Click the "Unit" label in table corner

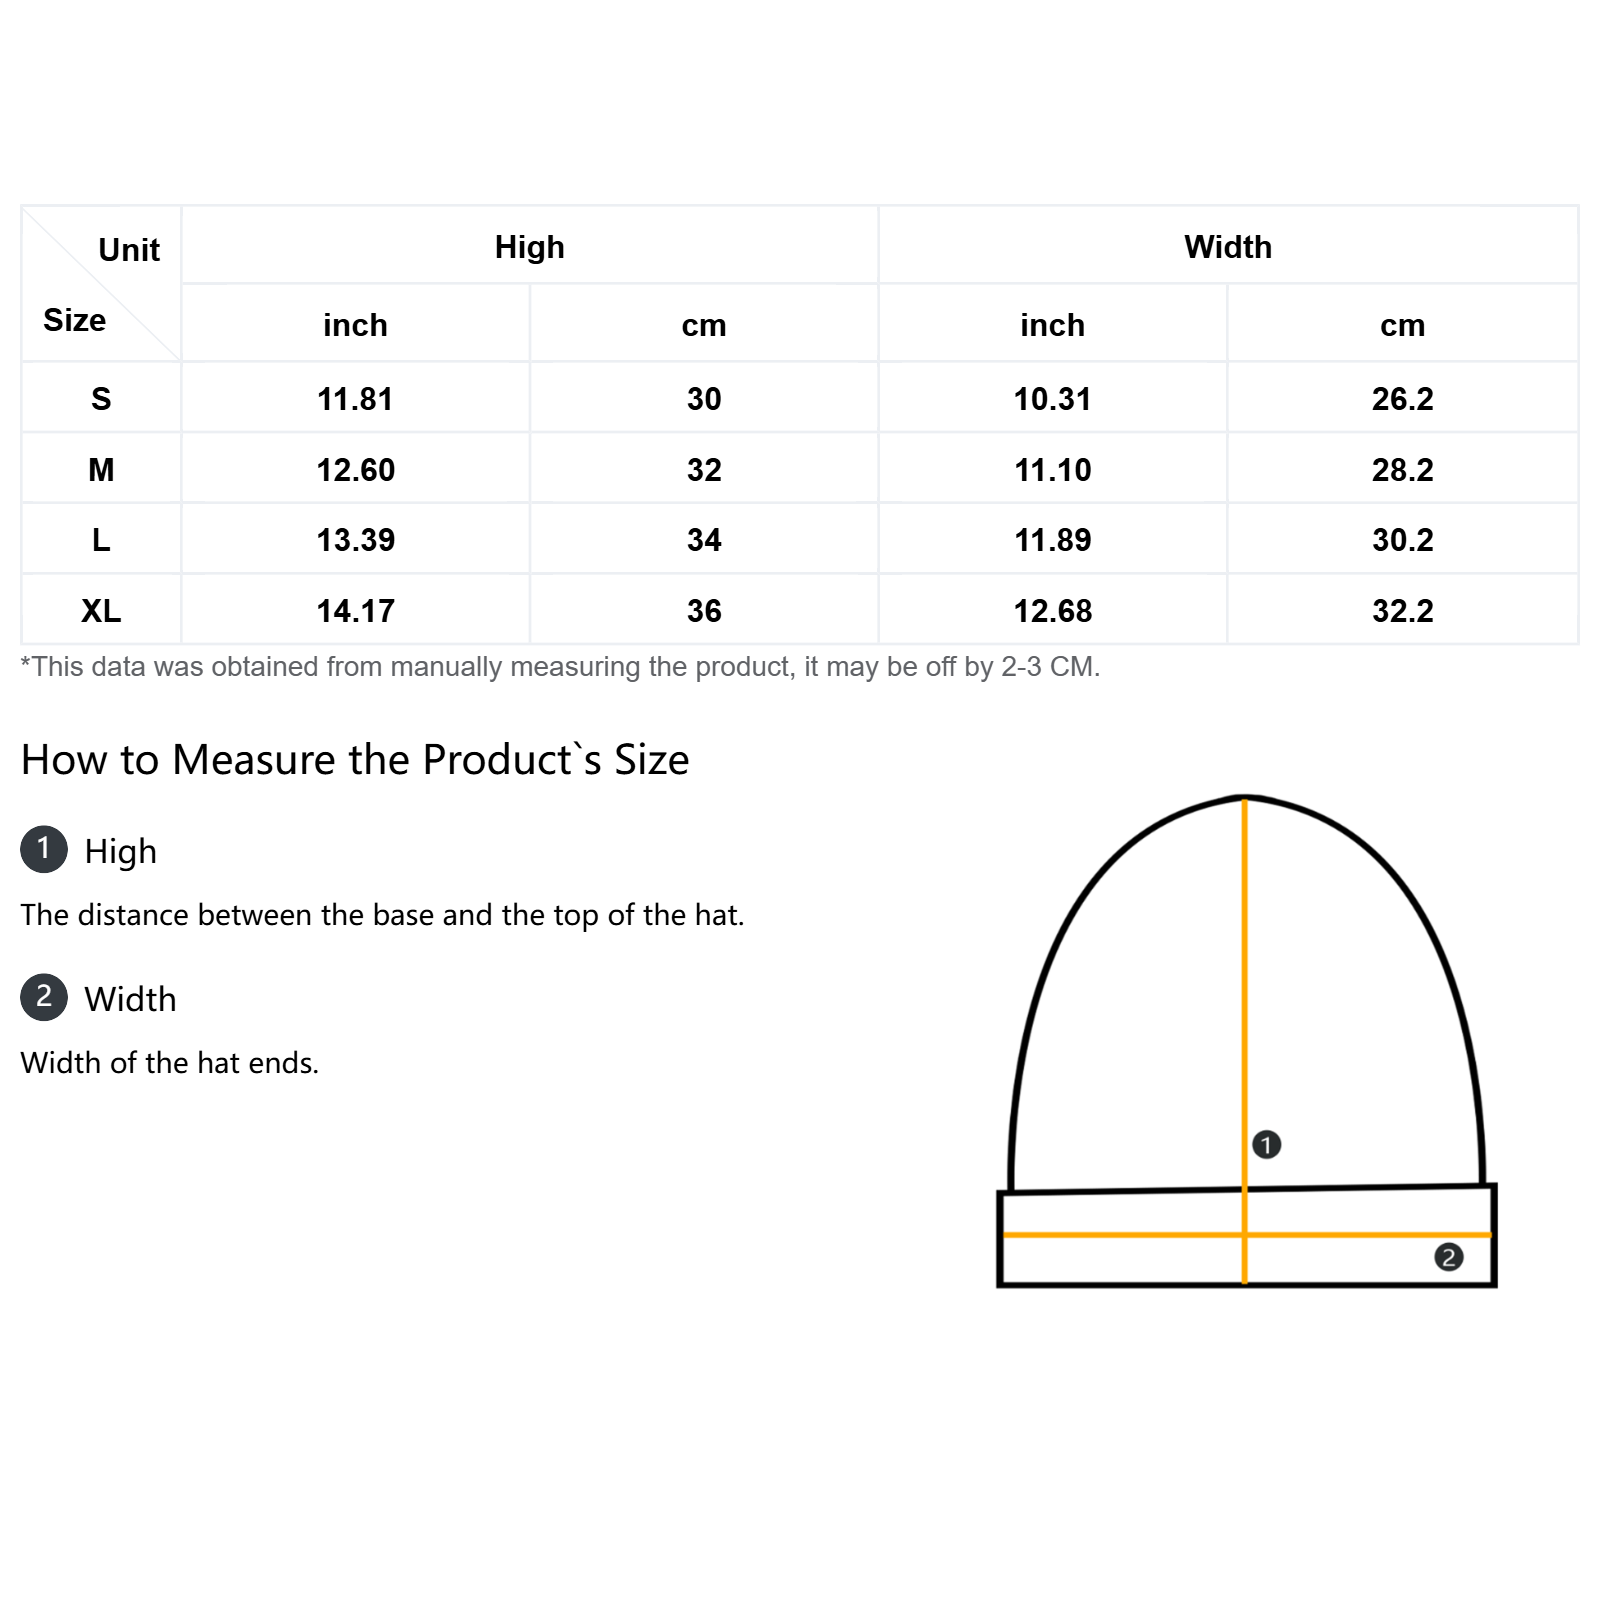[129, 250]
